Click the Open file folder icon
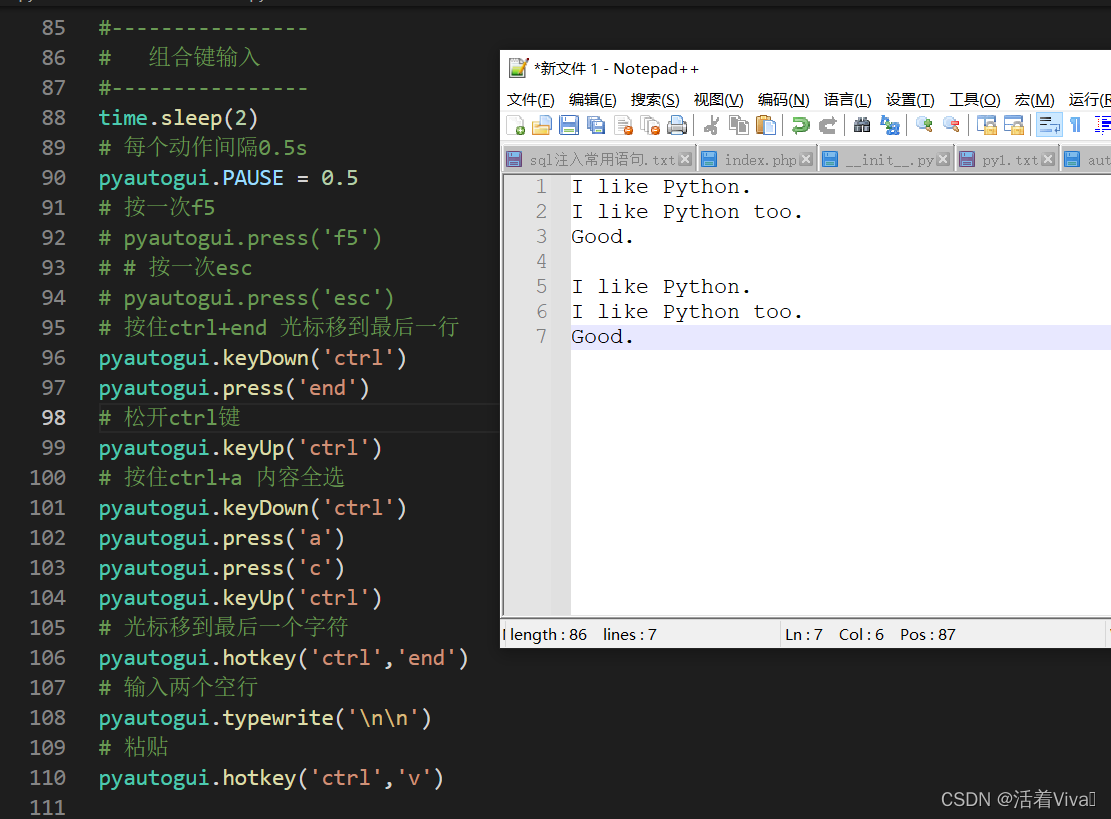 542,125
